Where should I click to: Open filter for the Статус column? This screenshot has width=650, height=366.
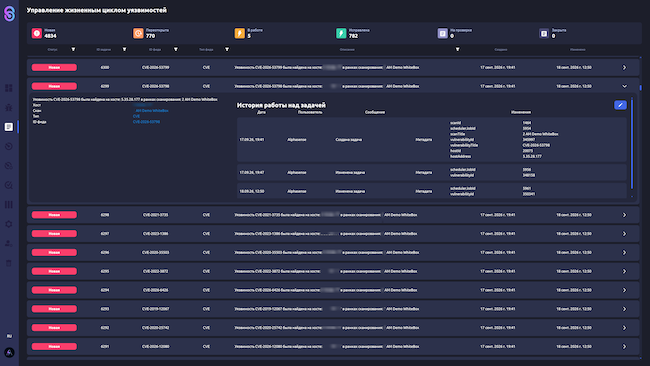pyautogui.click(x=73, y=49)
